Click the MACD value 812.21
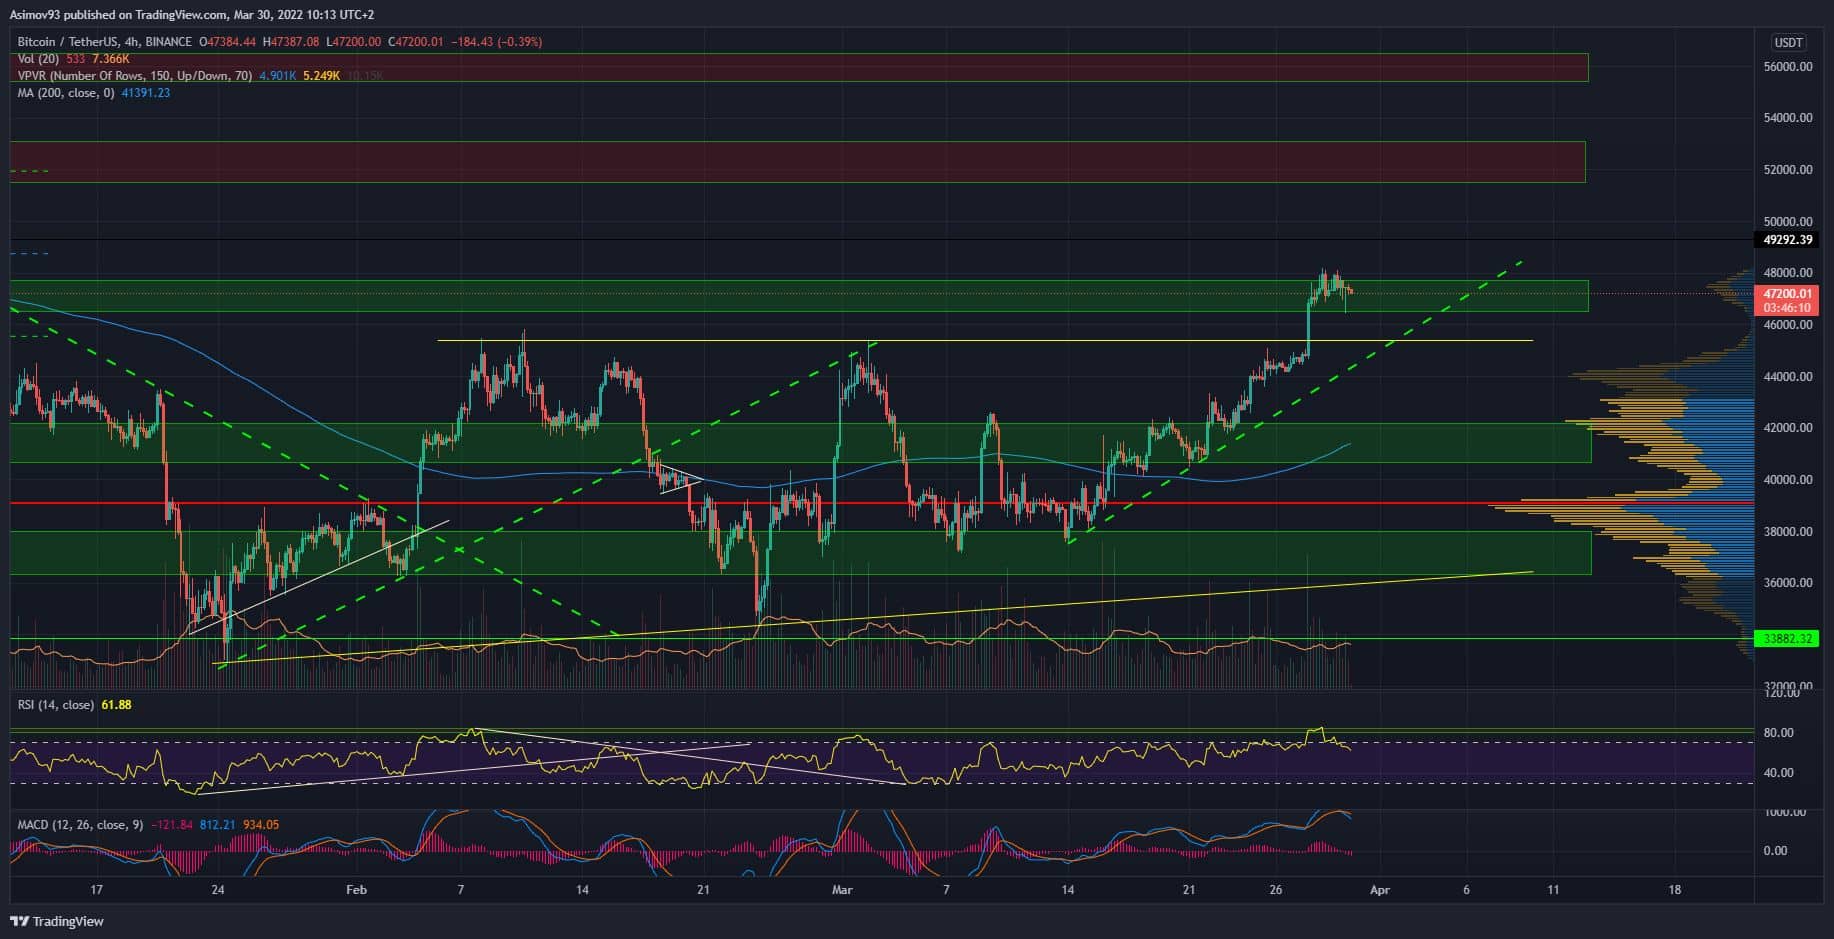The image size is (1834, 939). pos(217,825)
